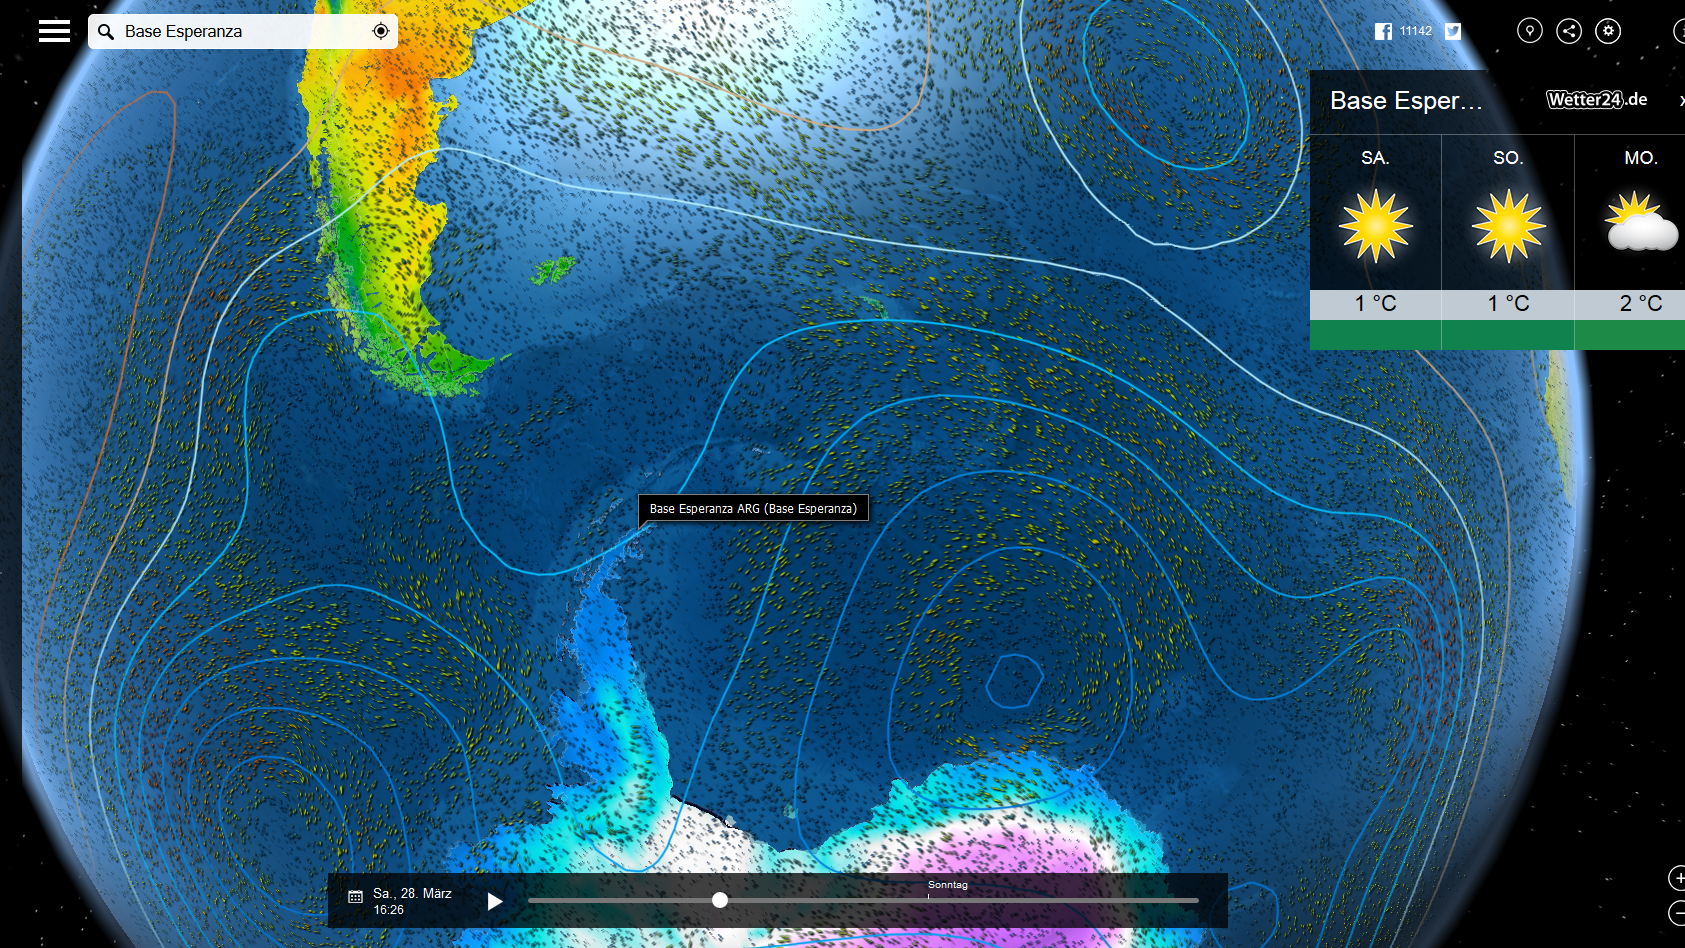The width and height of the screenshot is (1685, 948).
Task: Click the Sa., 28. März date text
Action: 412,893
